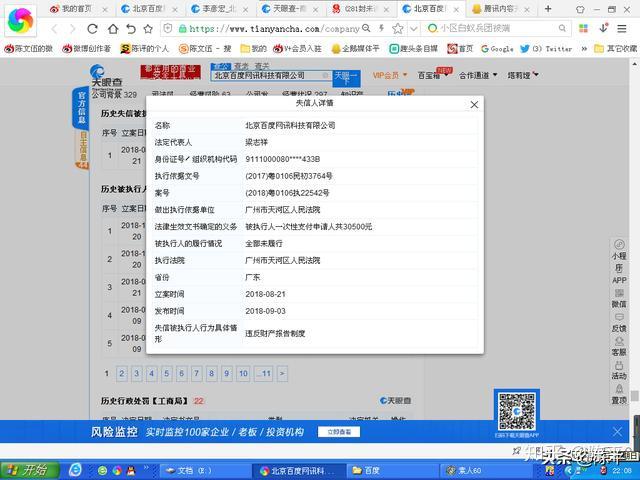Bookmark page with the star icon
Screen dimensions: 640x480
148,29
